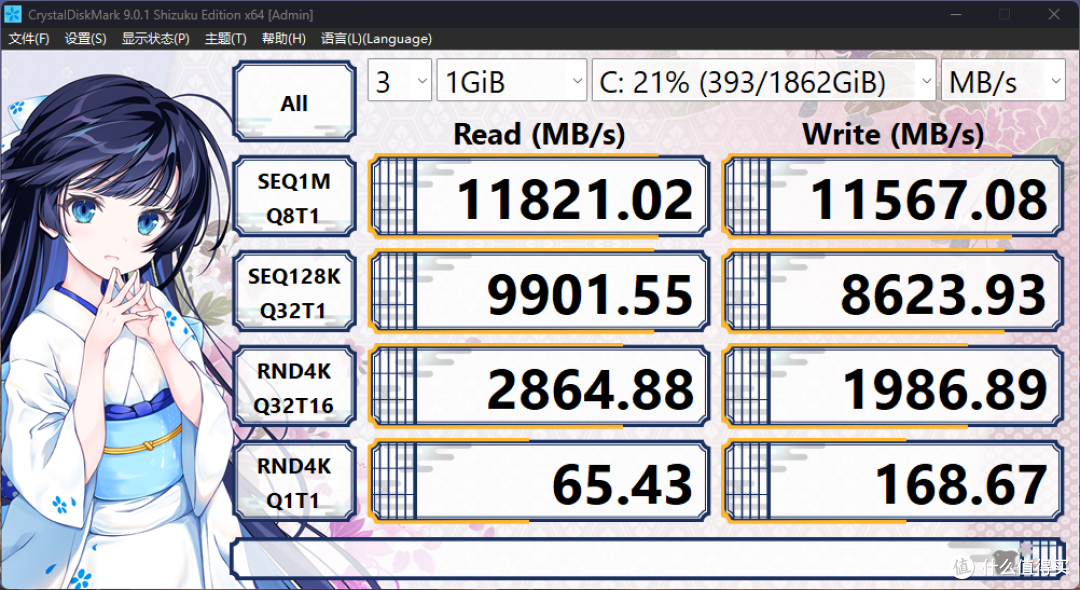Run all benchmarks with All button
This screenshot has height=590, width=1080.
point(294,103)
